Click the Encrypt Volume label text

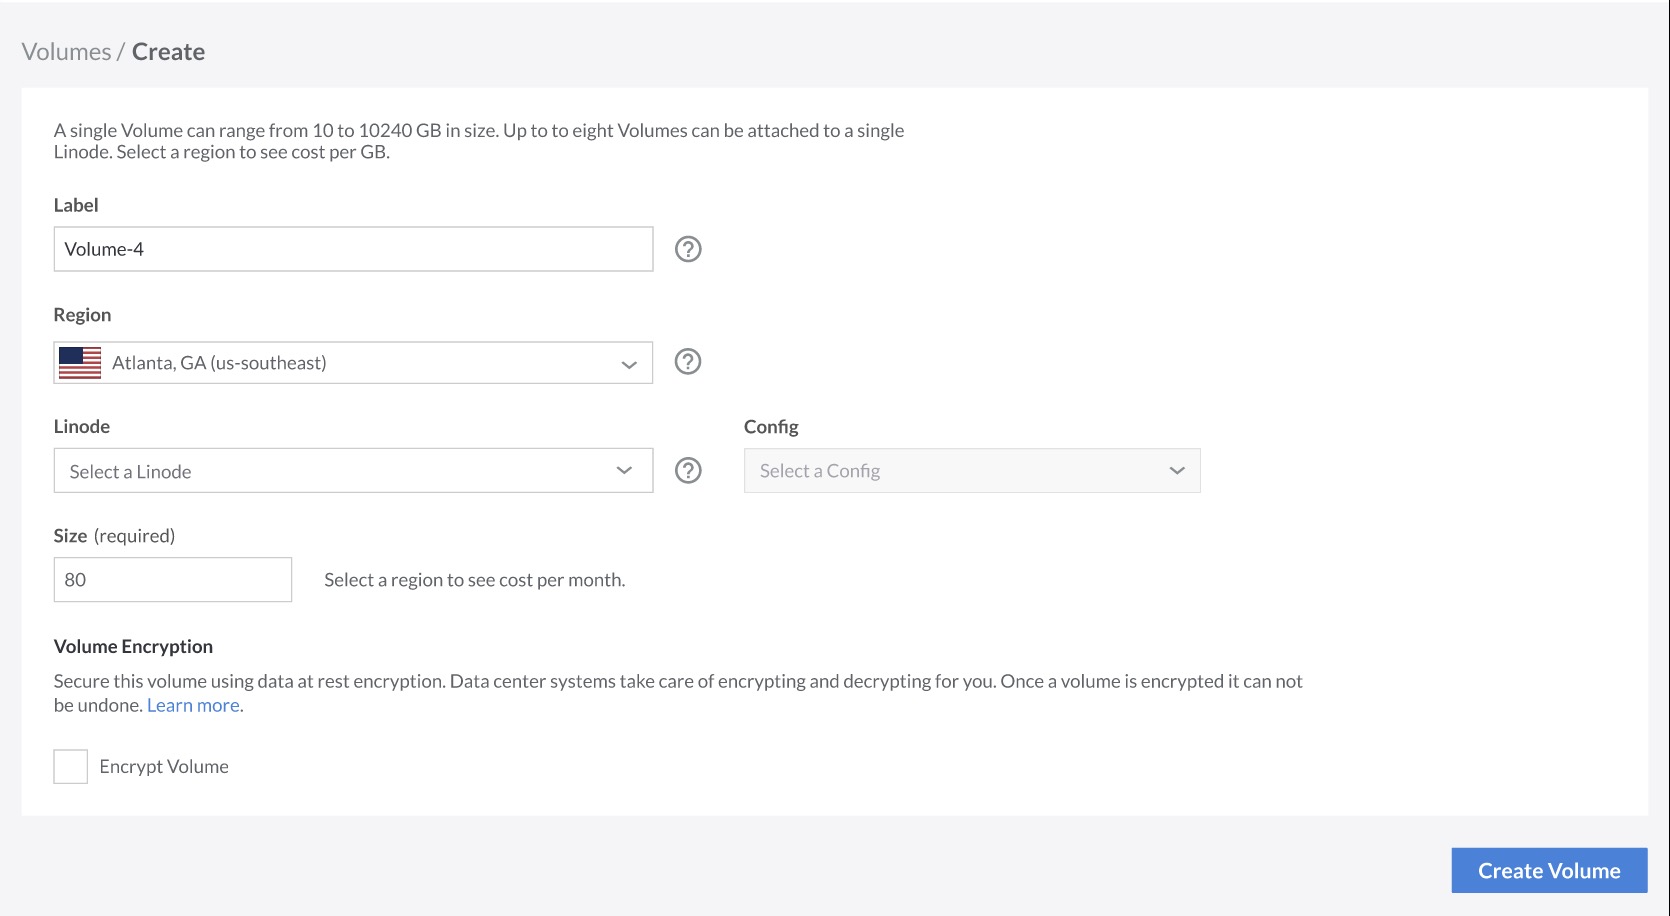tap(164, 767)
